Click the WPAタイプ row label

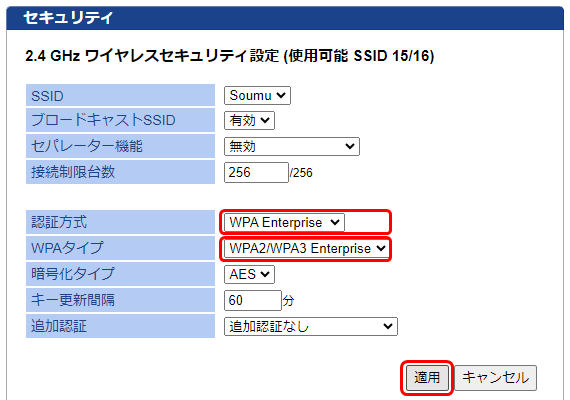[x=120, y=248]
